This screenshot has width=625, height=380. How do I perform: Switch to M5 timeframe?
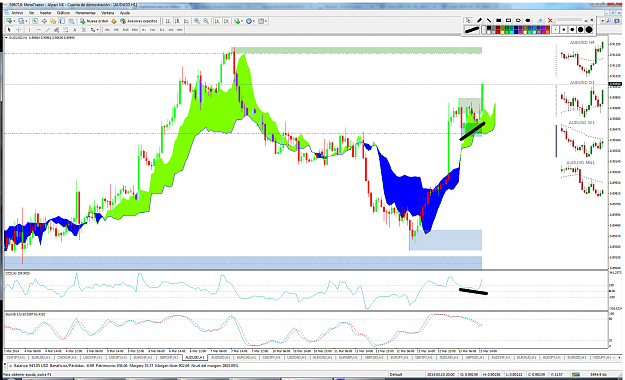(x=116, y=30)
